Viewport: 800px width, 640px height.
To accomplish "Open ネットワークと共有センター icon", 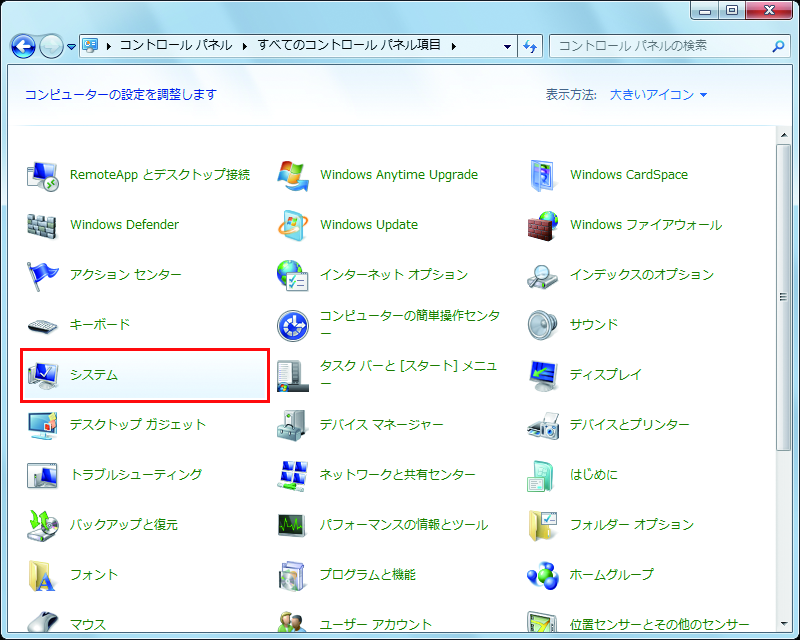I will (293, 475).
